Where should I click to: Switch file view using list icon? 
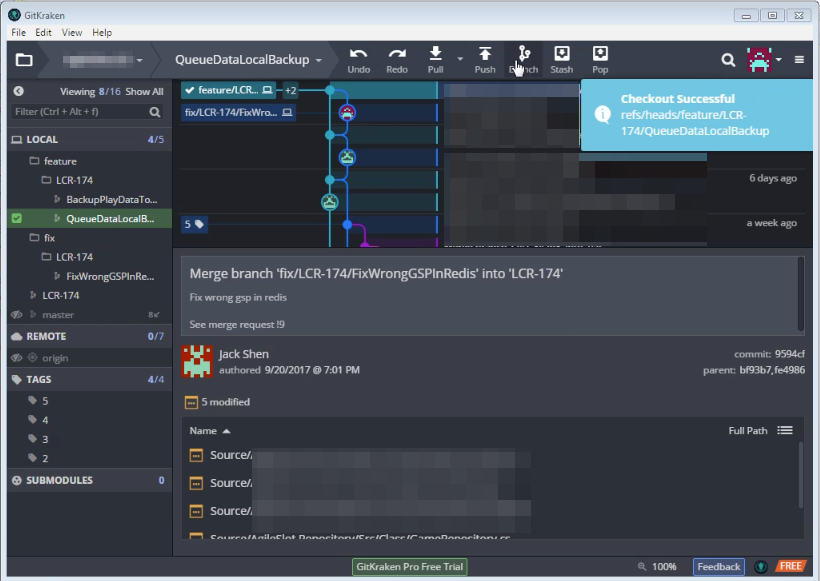[784, 430]
